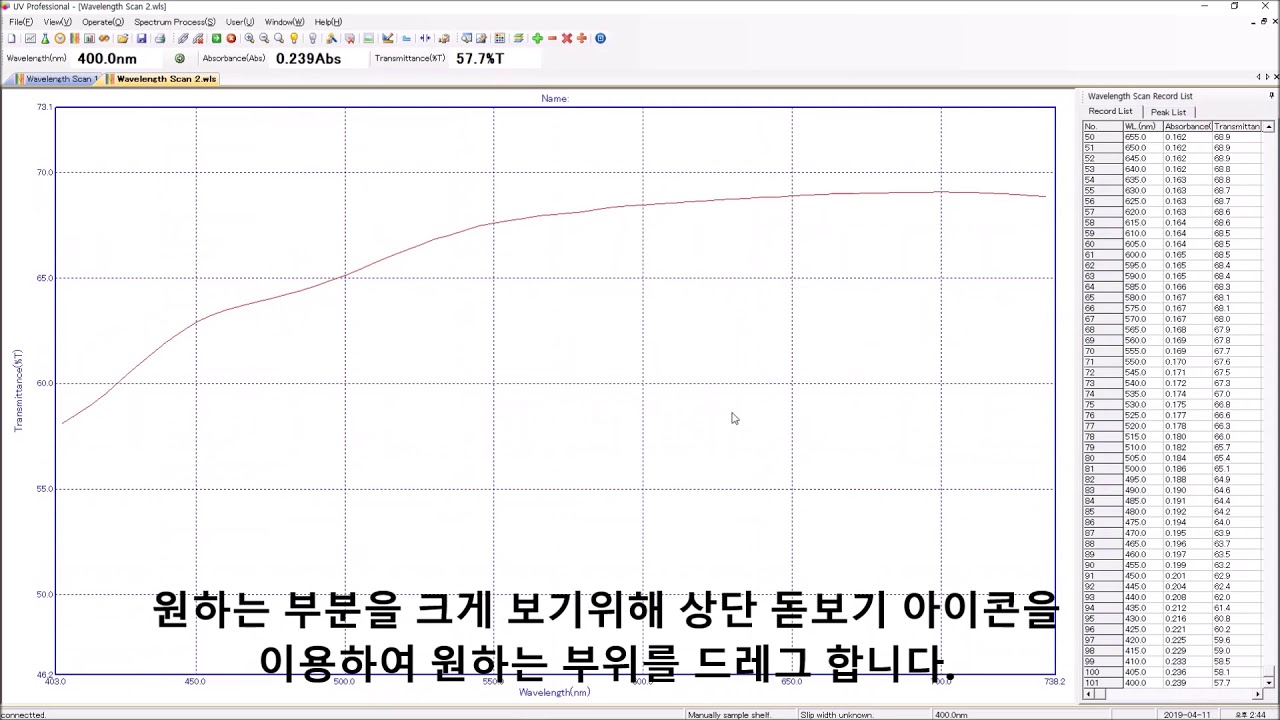Stop scan with red stop icon

coord(231,38)
